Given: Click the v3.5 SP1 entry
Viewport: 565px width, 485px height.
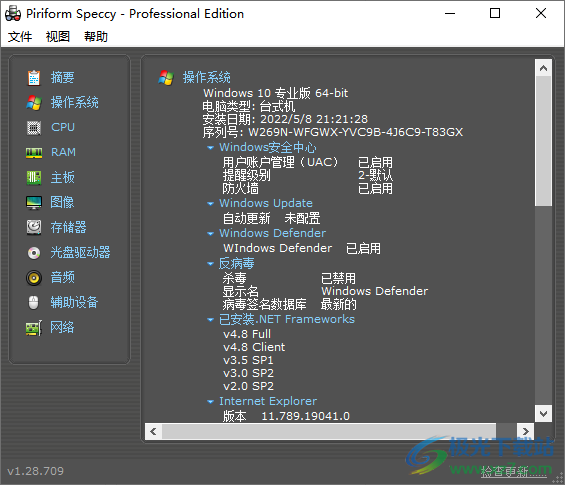Looking at the screenshot, I should pos(248,360).
